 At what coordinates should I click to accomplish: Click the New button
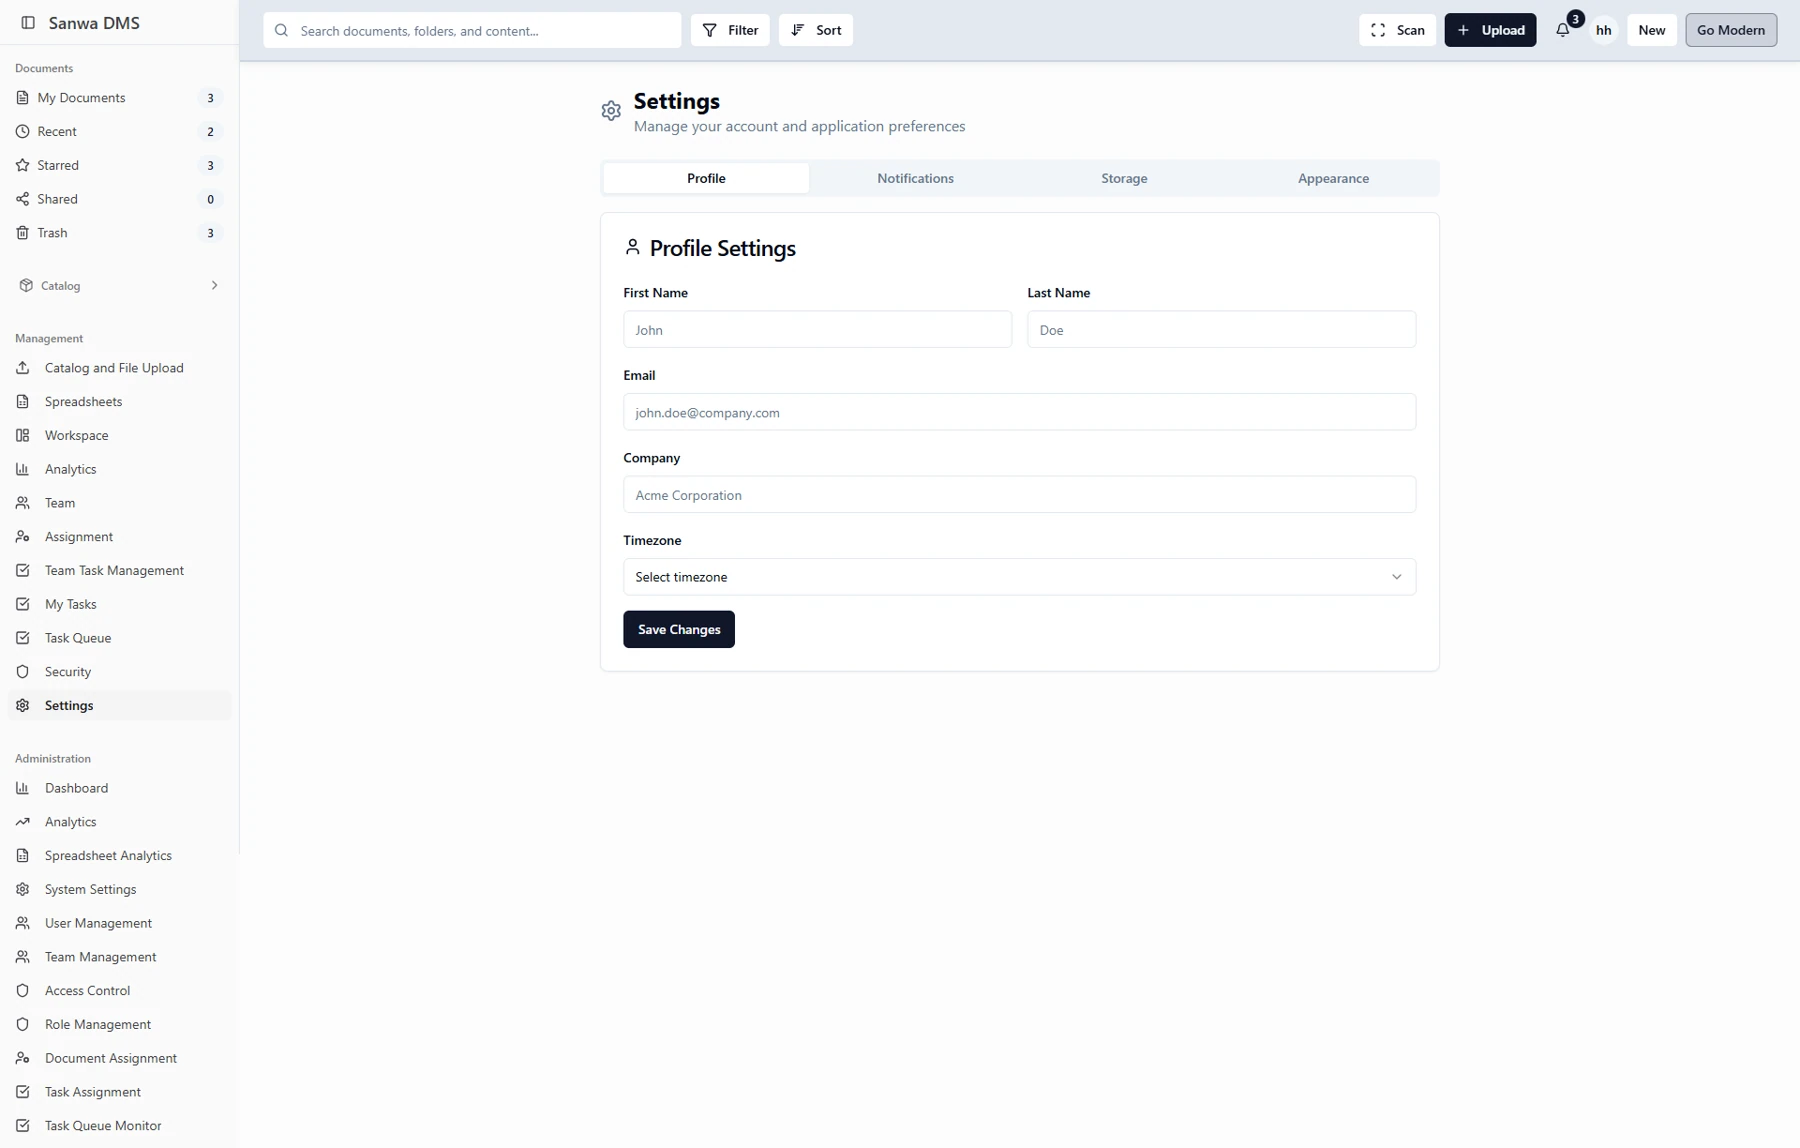click(1651, 30)
